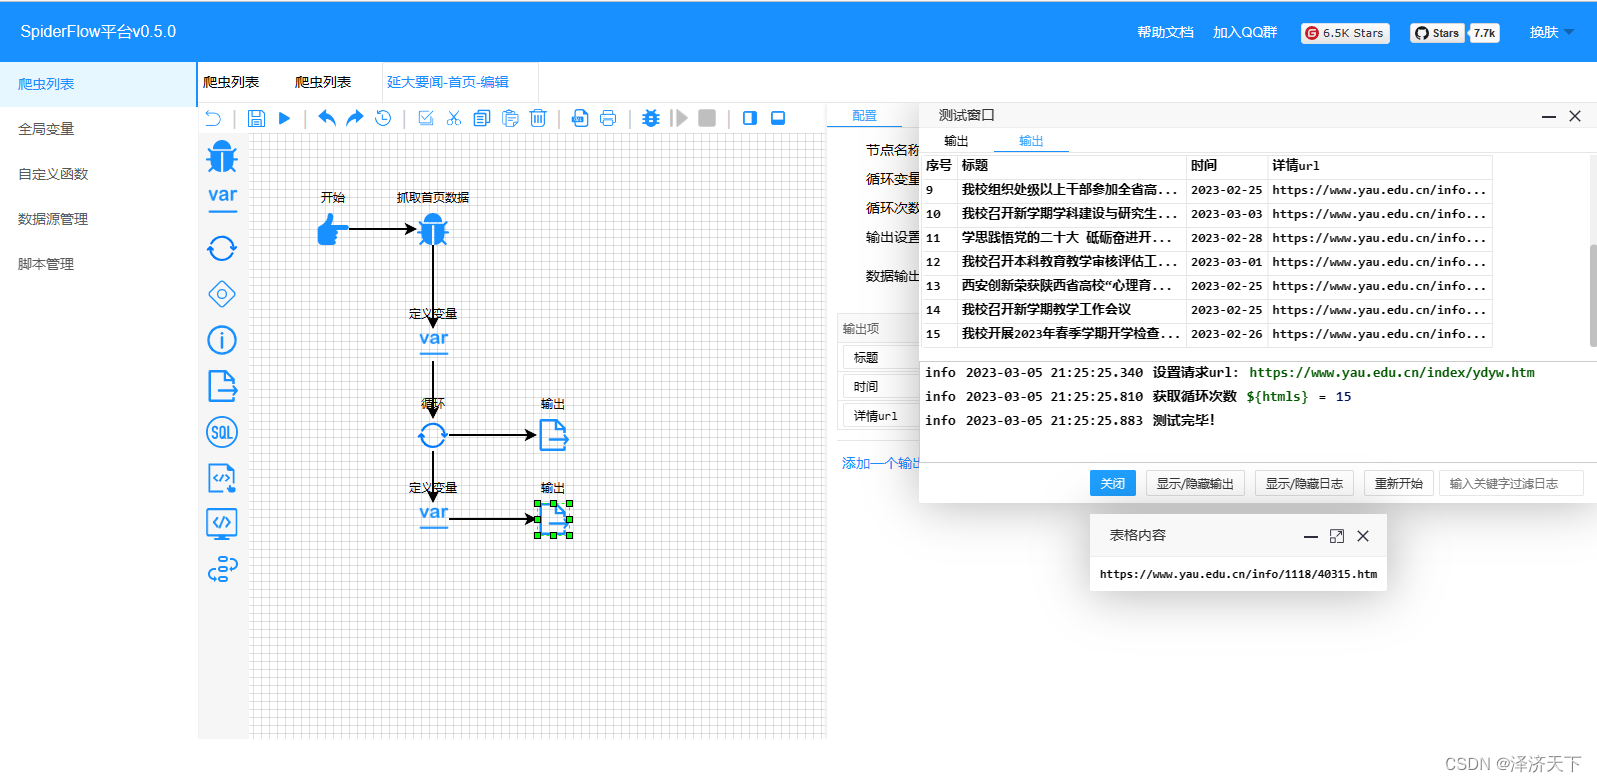This screenshot has width=1597, height=782.
Task: Click the test window vertical scrollbar
Action: [x=1593, y=295]
